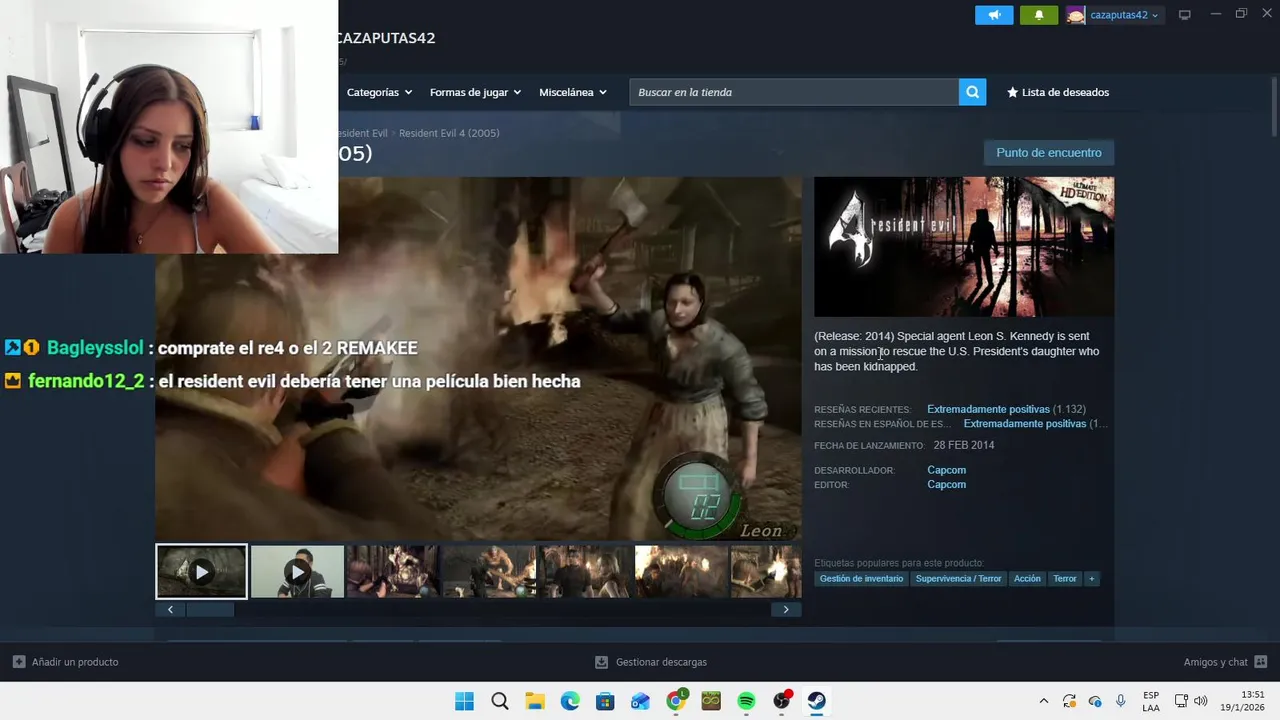Click the plus icon by Añadir un producto
The image size is (1280, 720).
tap(19, 662)
